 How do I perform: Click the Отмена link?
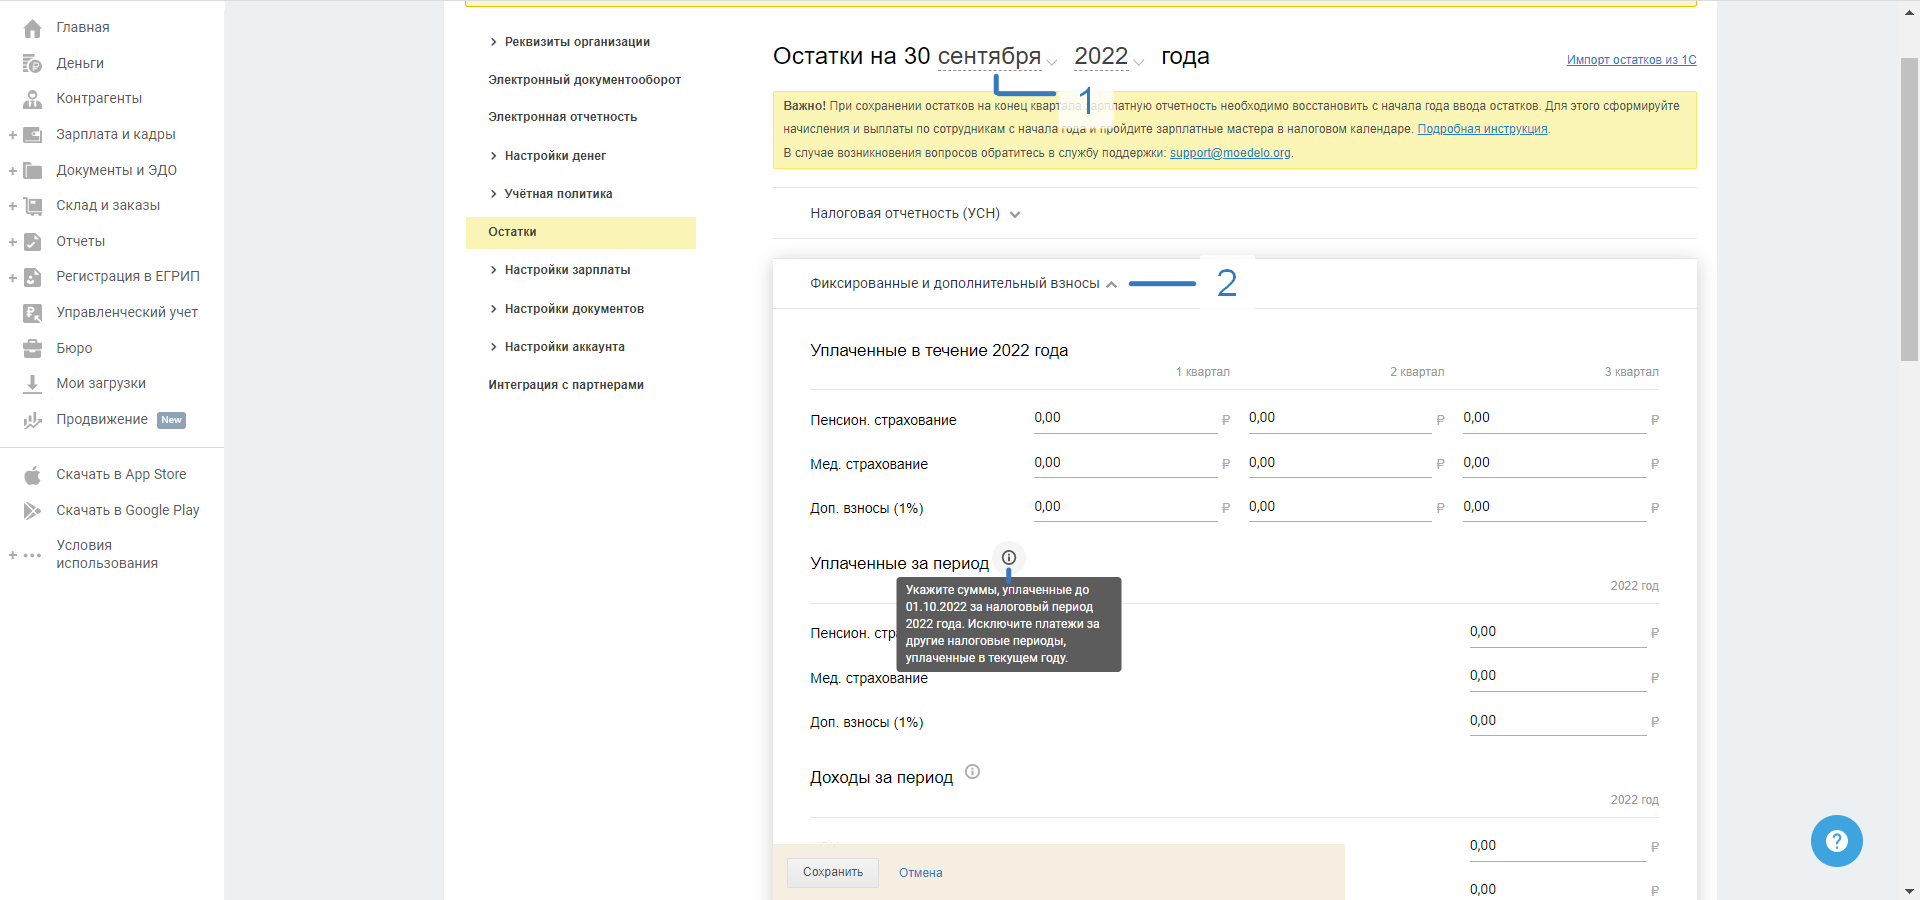tap(920, 873)
